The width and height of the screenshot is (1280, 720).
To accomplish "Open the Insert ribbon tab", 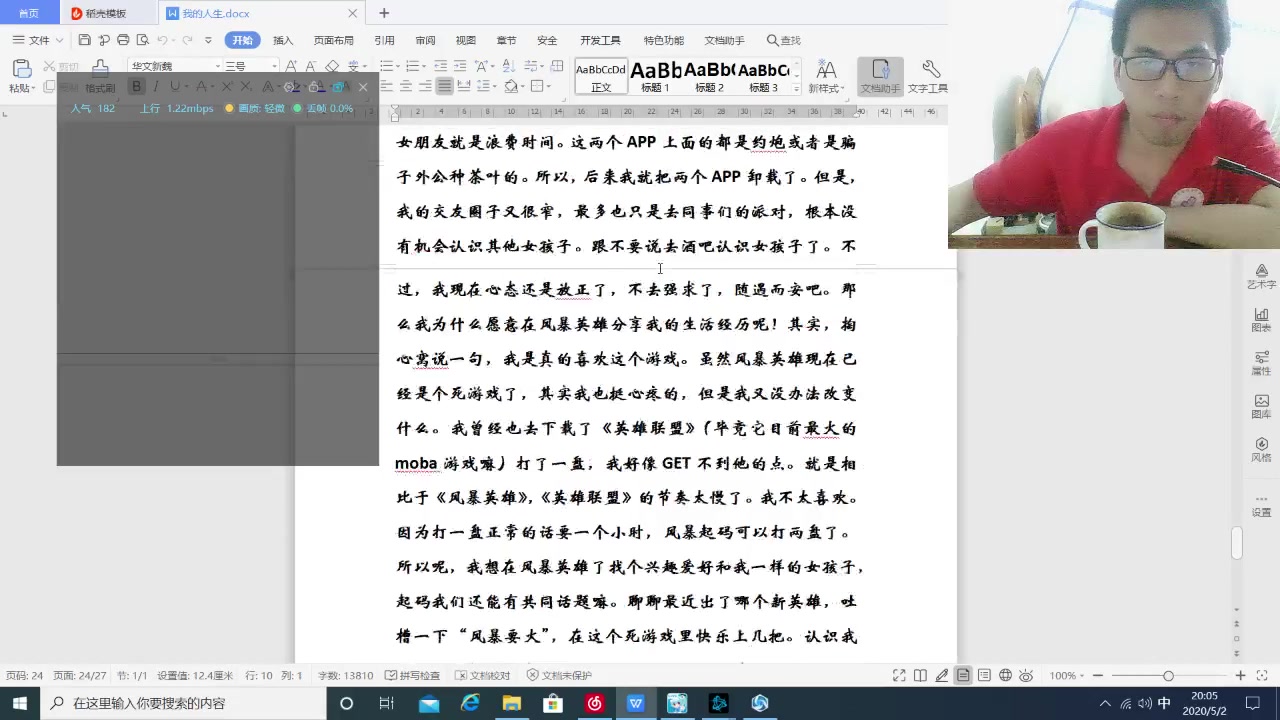I will point(283,40).
